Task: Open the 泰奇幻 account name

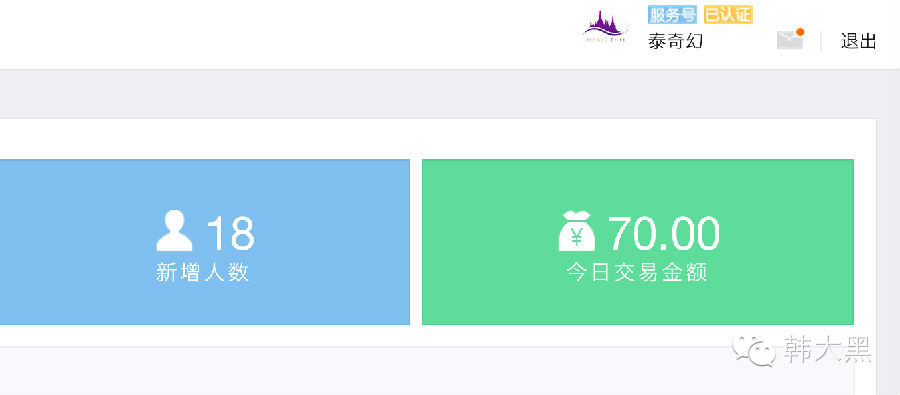Action: 676,41
